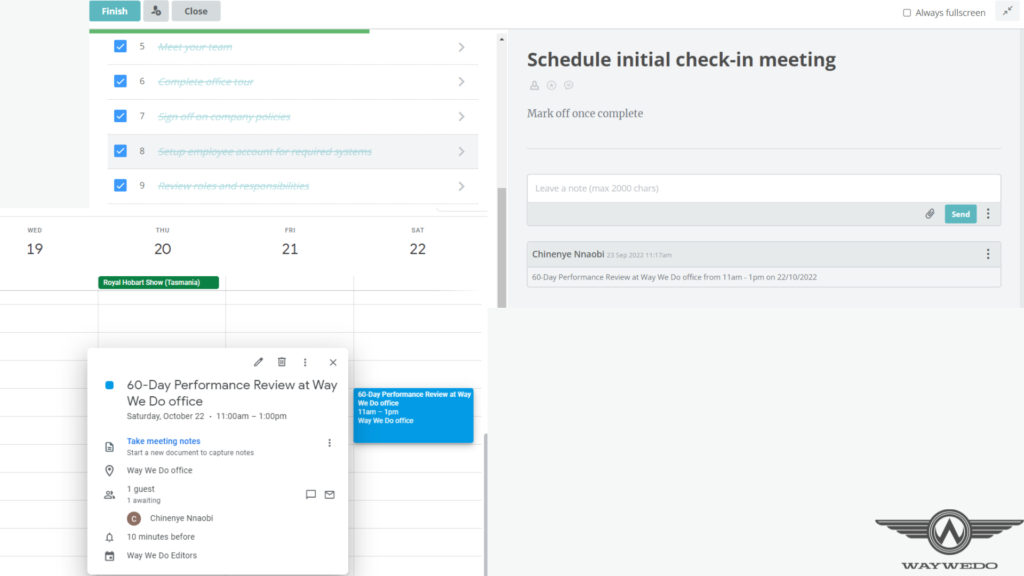
Task: Open the location pin for Way We Do office
Action: tap(111, 469)
